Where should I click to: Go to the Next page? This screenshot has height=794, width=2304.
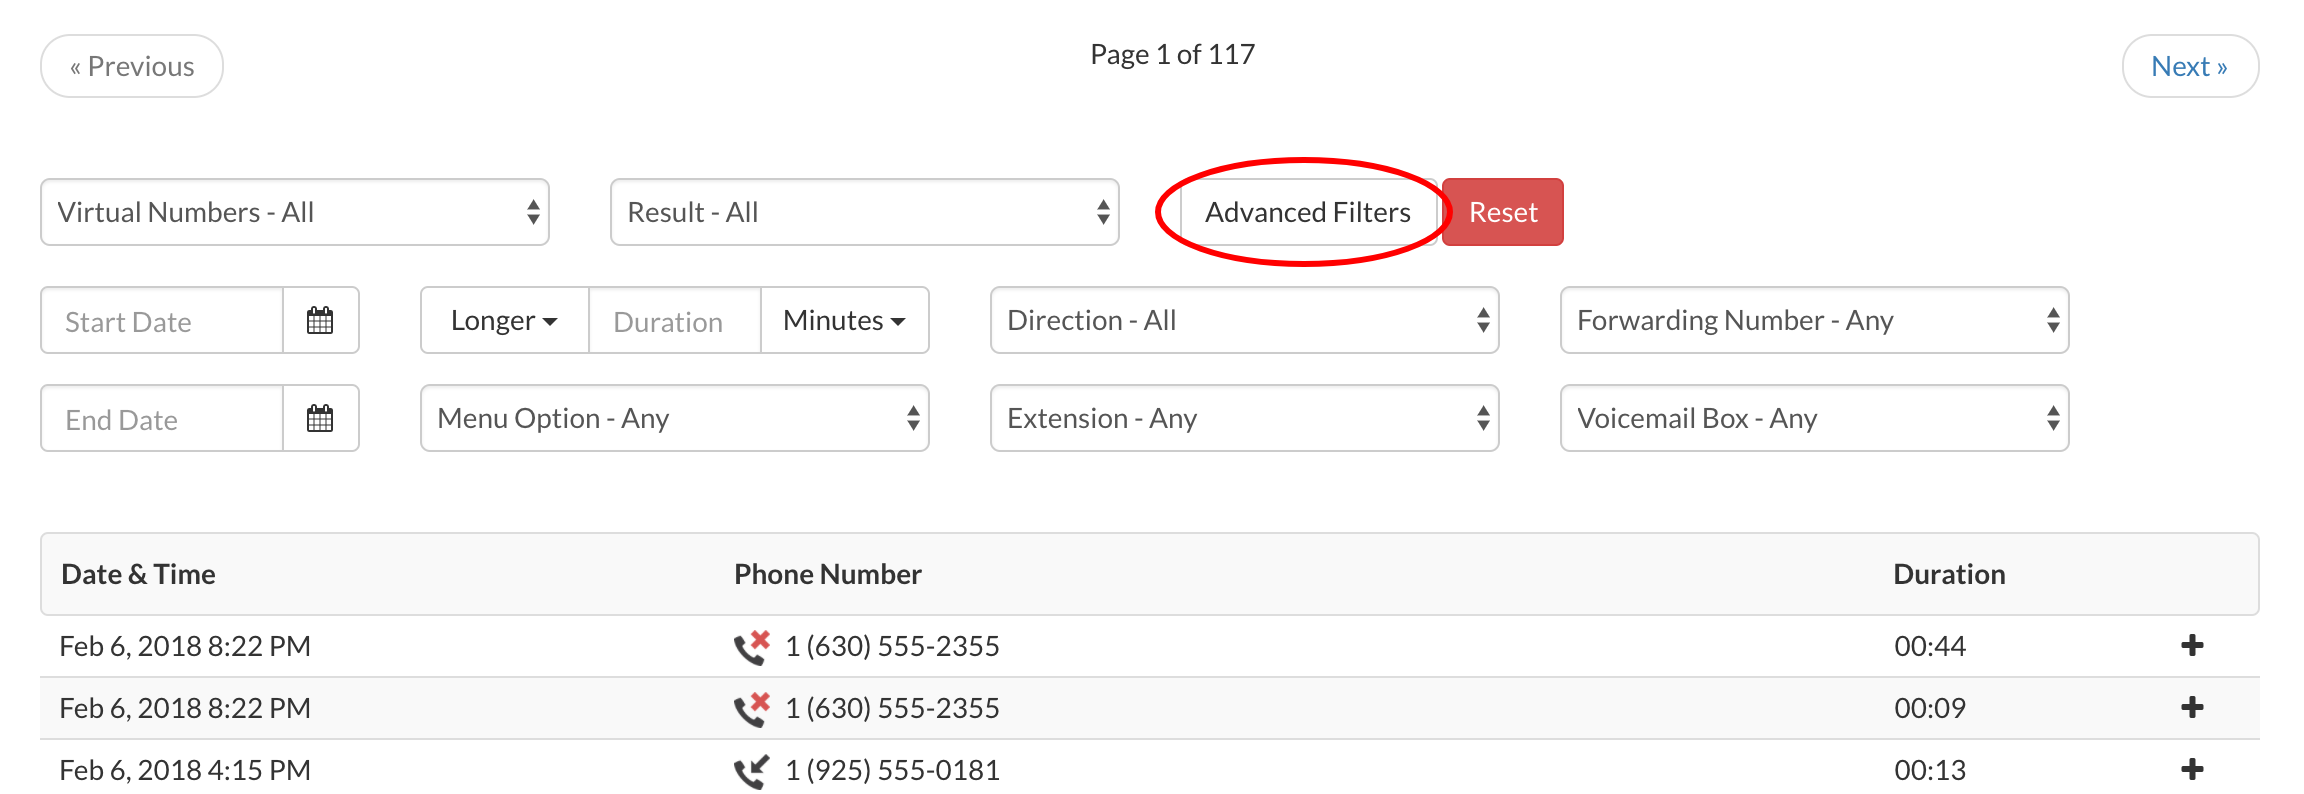click(x=2190, y=66)
